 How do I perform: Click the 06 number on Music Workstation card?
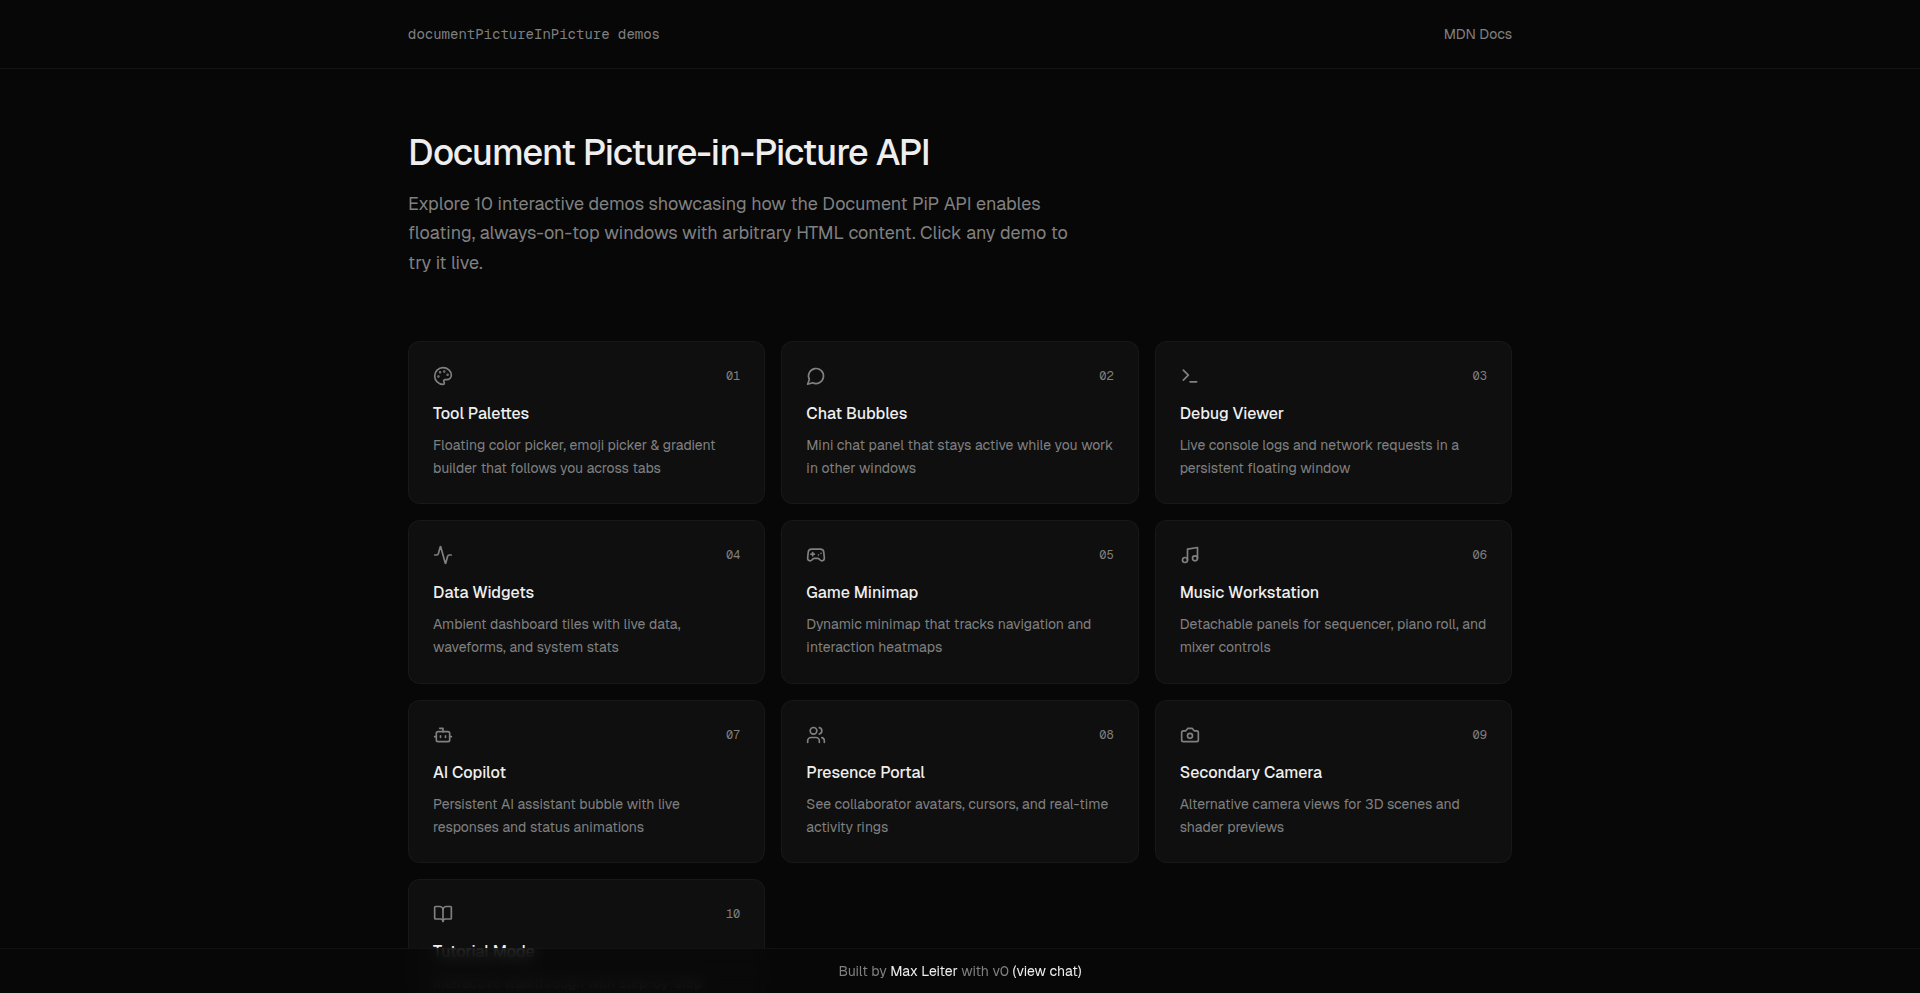coord(1479,555)
